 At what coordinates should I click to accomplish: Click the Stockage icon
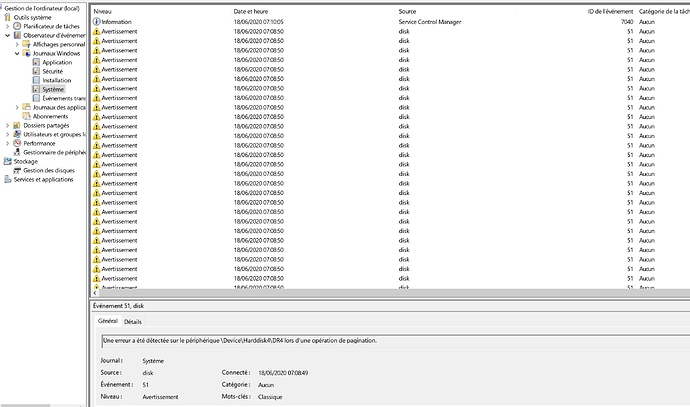pyautogui.click(x=7, y=161)
